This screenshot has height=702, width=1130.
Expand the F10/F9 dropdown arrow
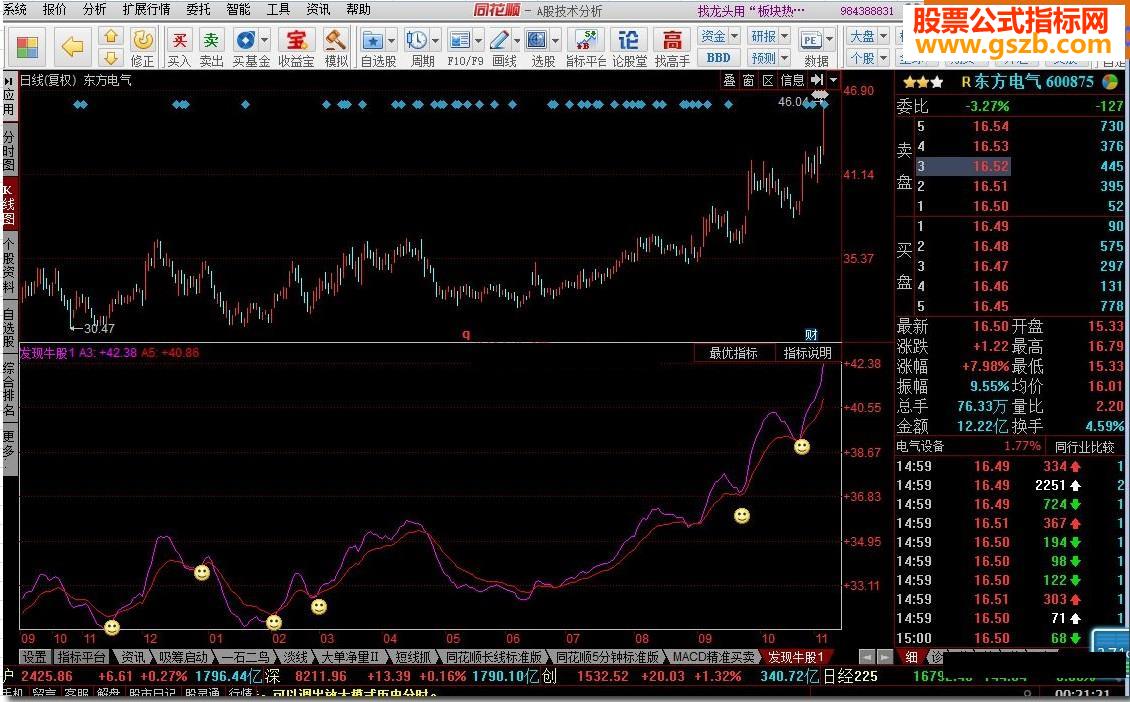point(478,40)
